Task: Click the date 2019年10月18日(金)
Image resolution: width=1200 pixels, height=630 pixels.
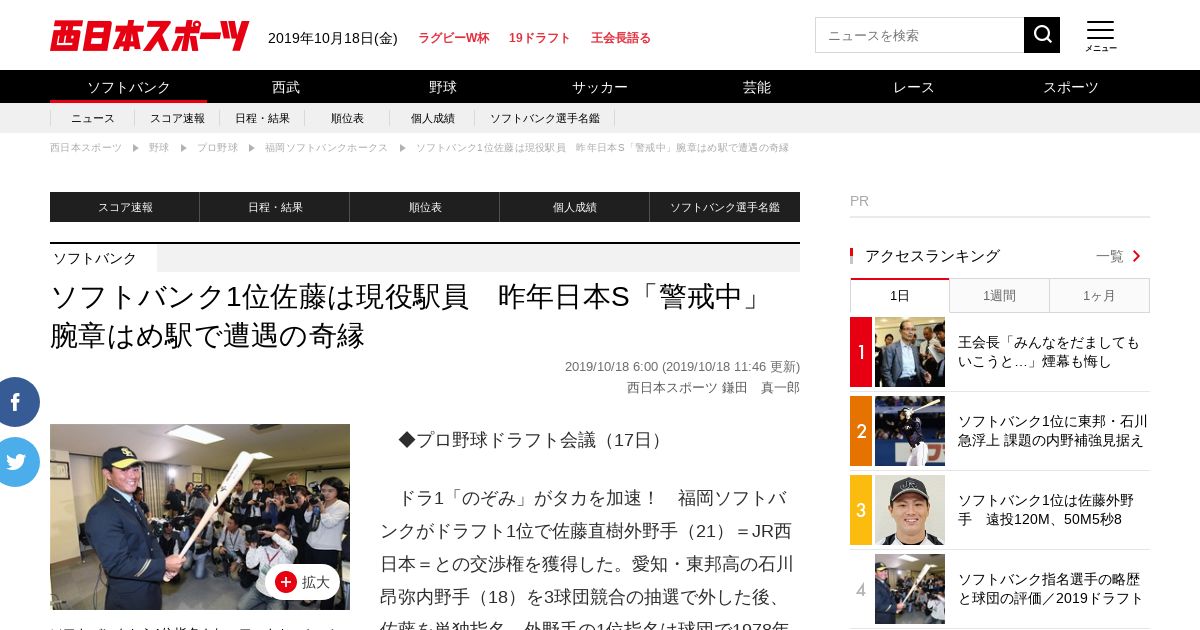Action: 333,38
